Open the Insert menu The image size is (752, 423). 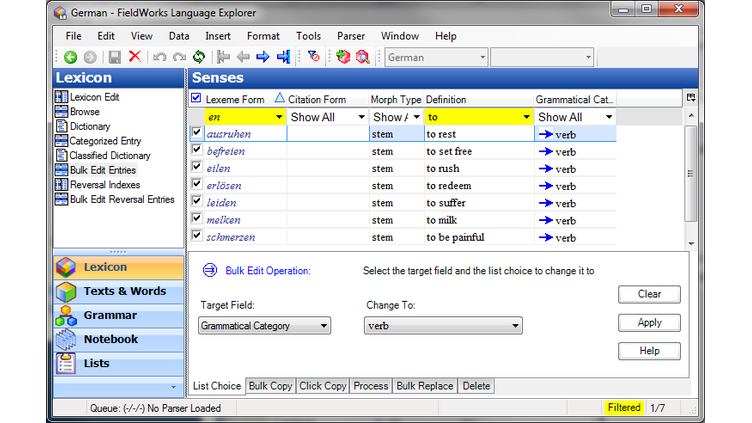click(218, 36)
